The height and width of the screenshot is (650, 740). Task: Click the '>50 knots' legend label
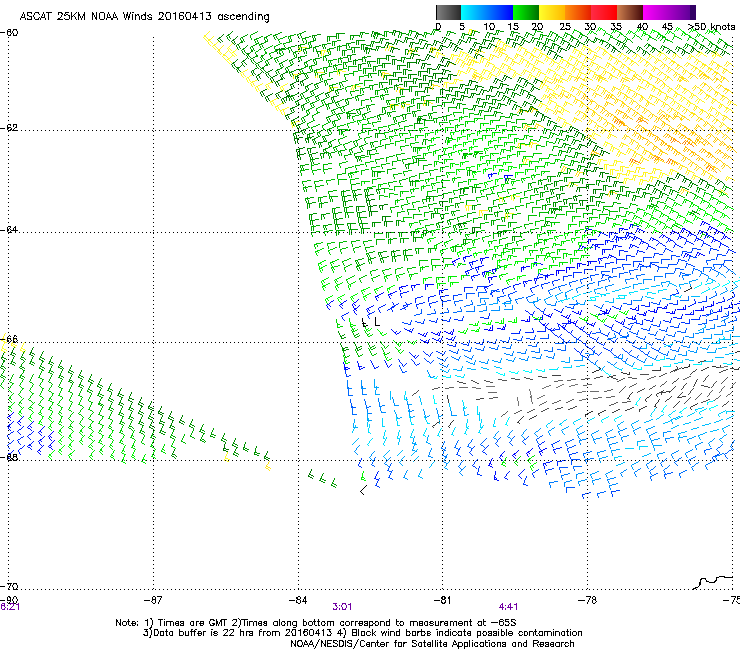tap(711, 27)
